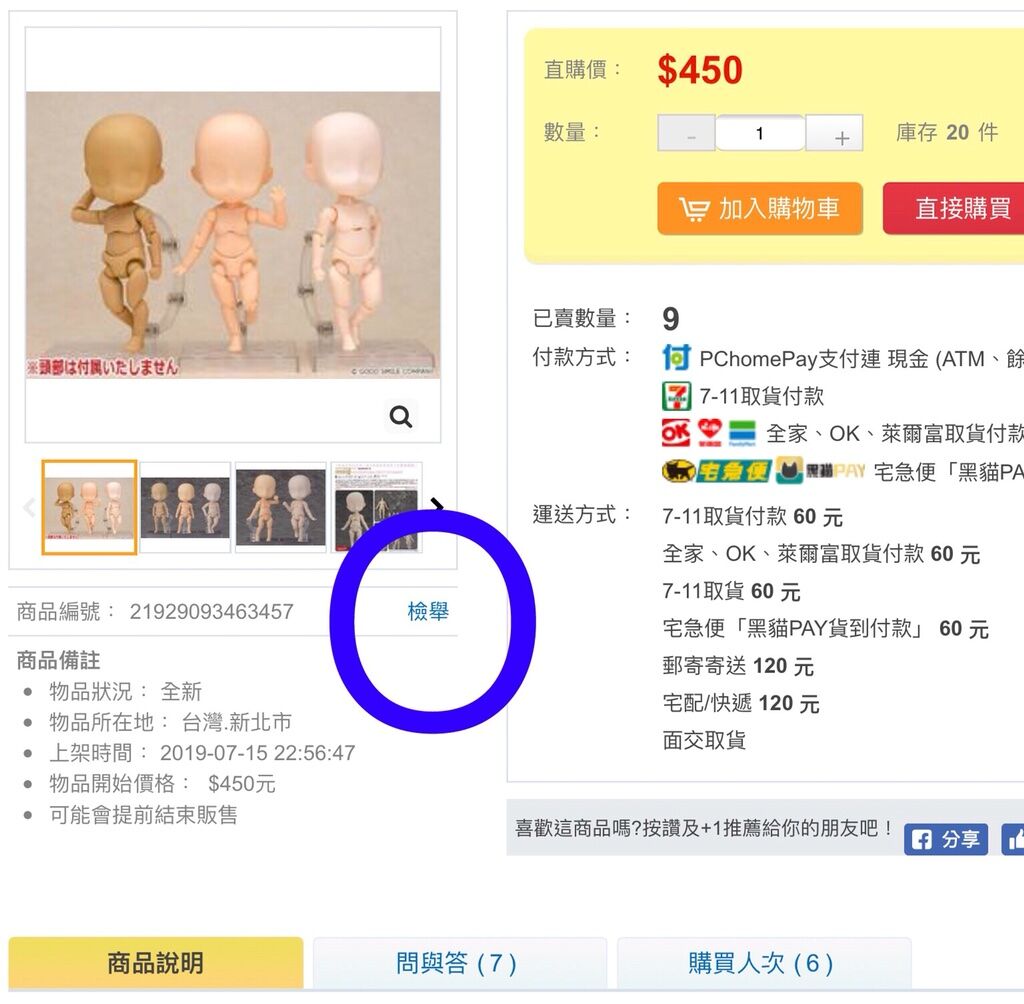Click the red OK convenience store logo

click(x=676, y=433)
